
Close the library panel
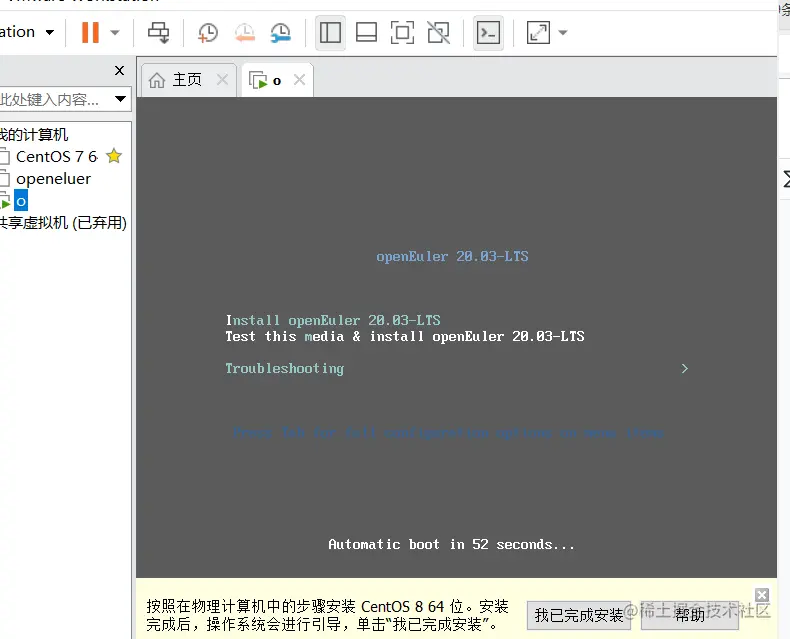(119, 71)
